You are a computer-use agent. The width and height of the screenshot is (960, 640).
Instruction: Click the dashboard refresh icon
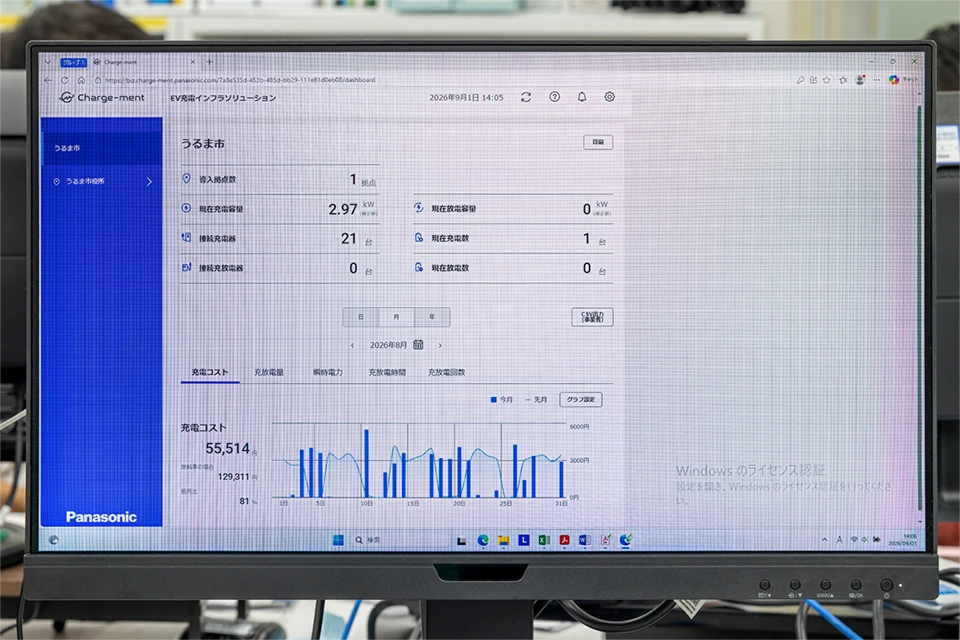coord(526,97)
